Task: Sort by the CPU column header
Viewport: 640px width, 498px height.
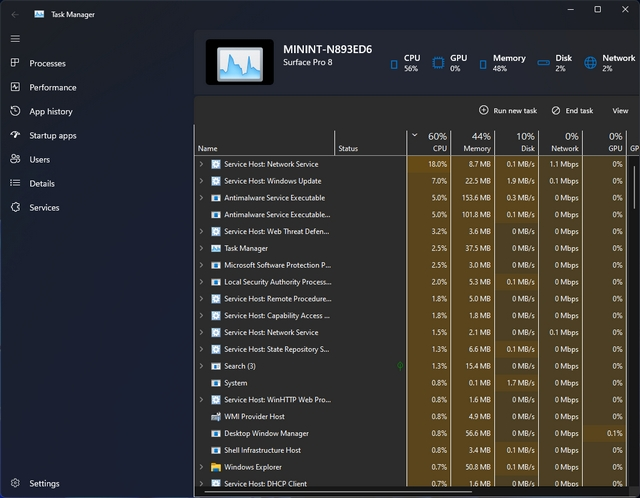Action: [x=429, y=143]
